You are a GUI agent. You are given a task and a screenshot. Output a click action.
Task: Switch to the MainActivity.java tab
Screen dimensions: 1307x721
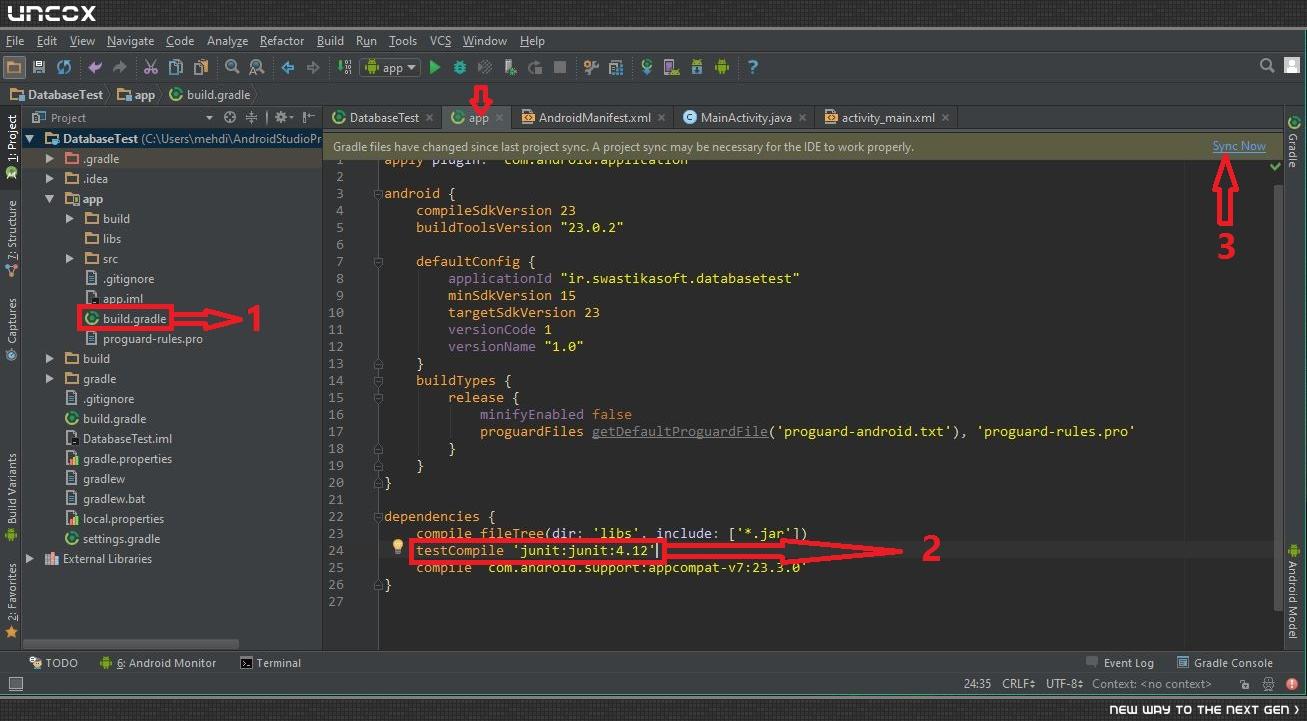[x=746, y=117]
